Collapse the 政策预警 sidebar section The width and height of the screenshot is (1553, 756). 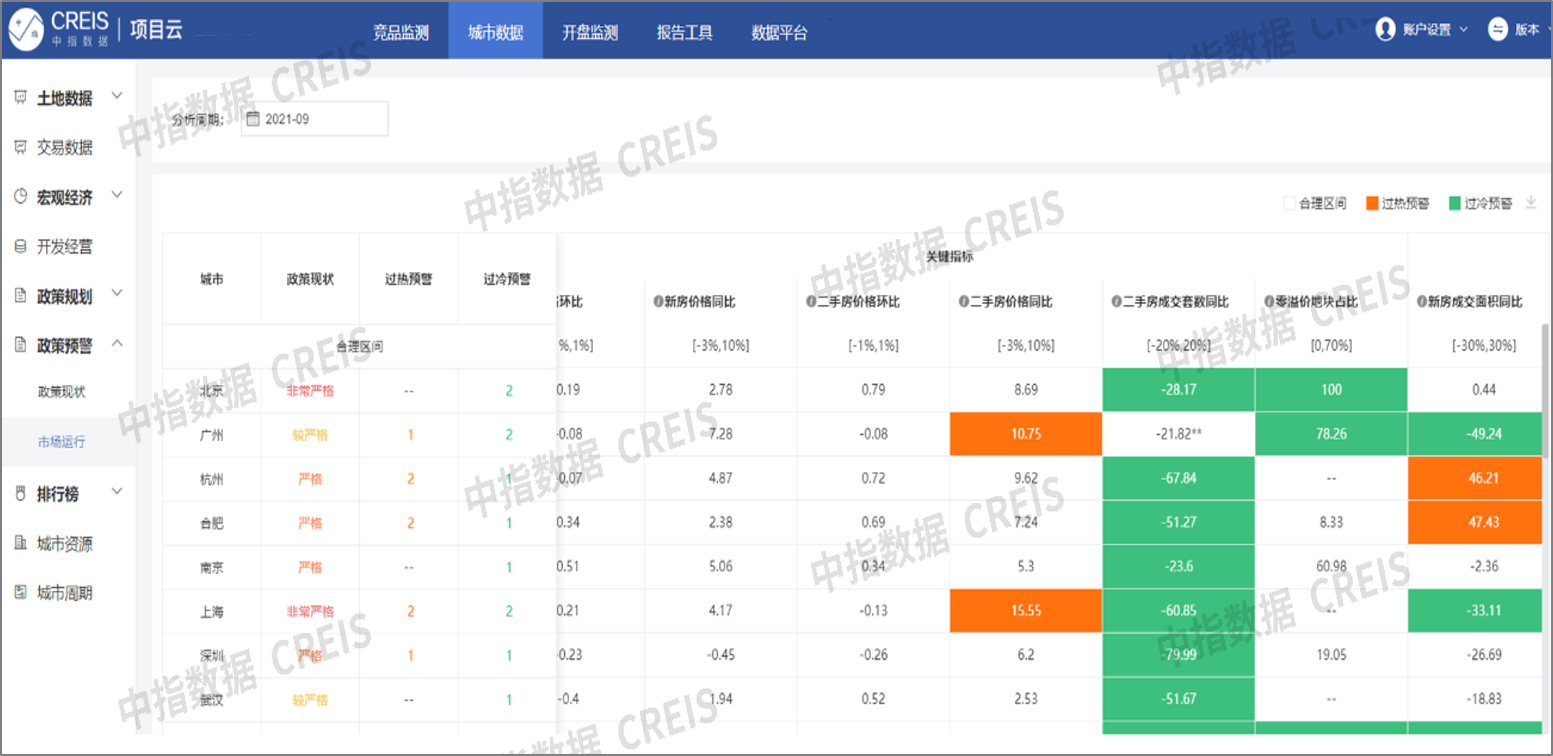point(117,344)
